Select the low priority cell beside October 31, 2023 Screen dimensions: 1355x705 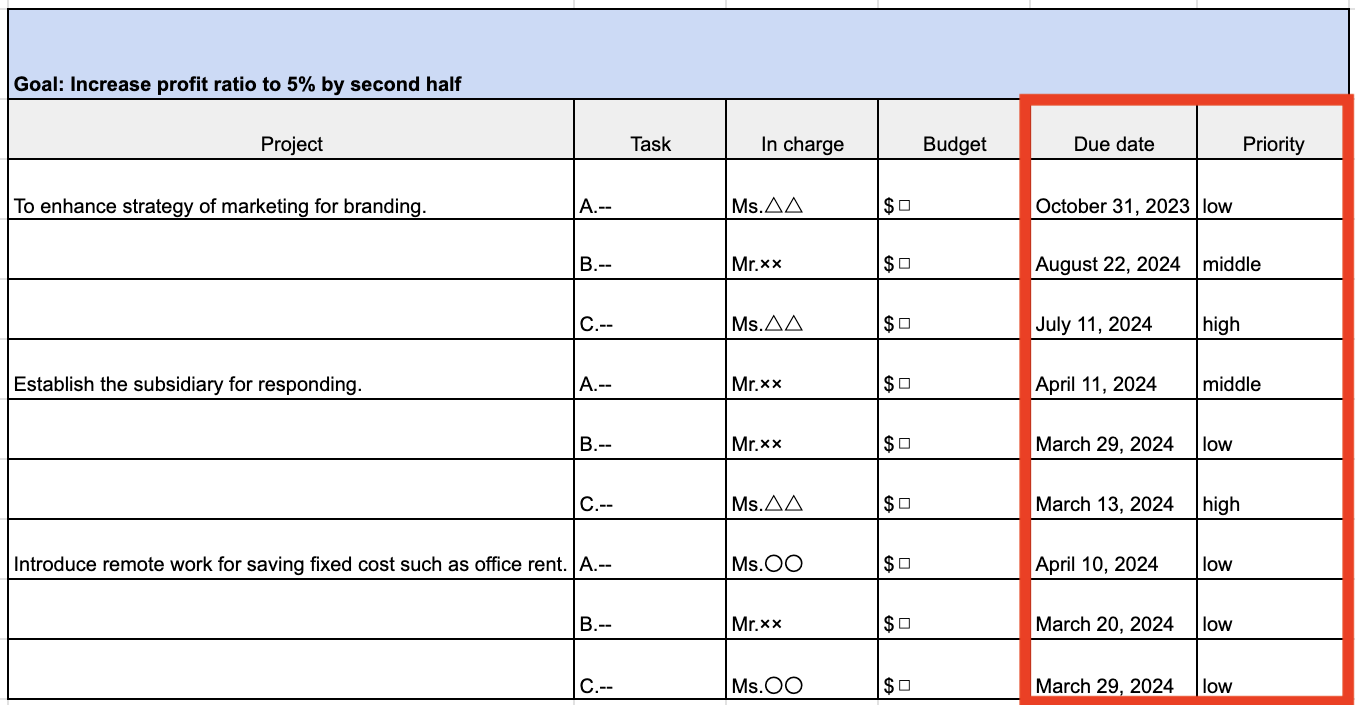click(1217, 207)
